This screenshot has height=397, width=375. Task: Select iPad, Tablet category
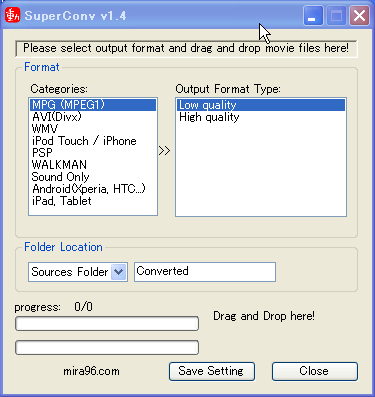93,201
